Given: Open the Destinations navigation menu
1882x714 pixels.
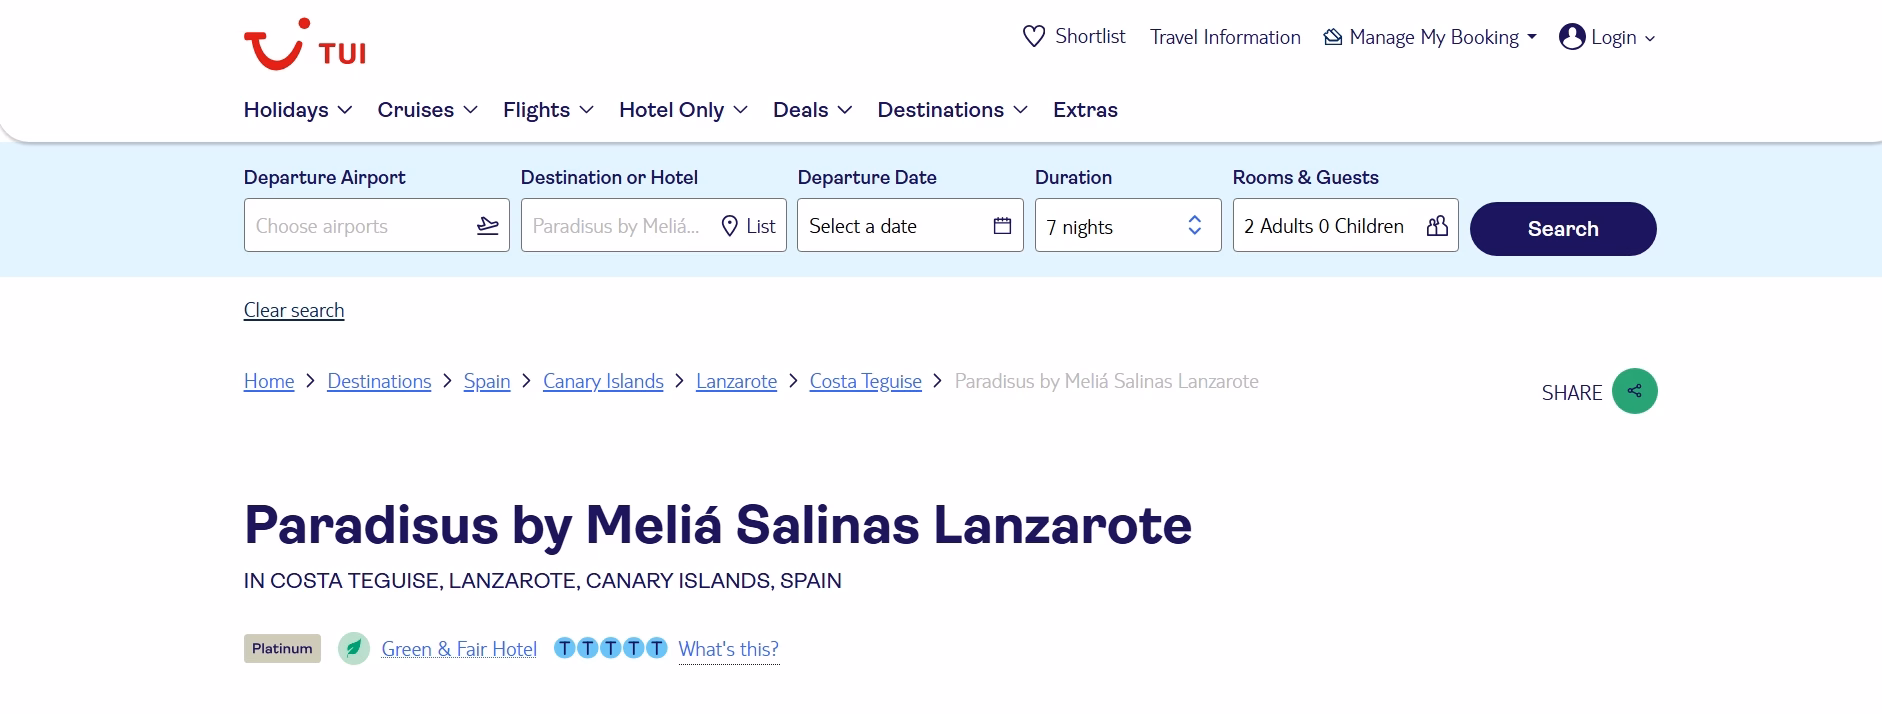Looking at the screenshot, I should pos(952,110).
